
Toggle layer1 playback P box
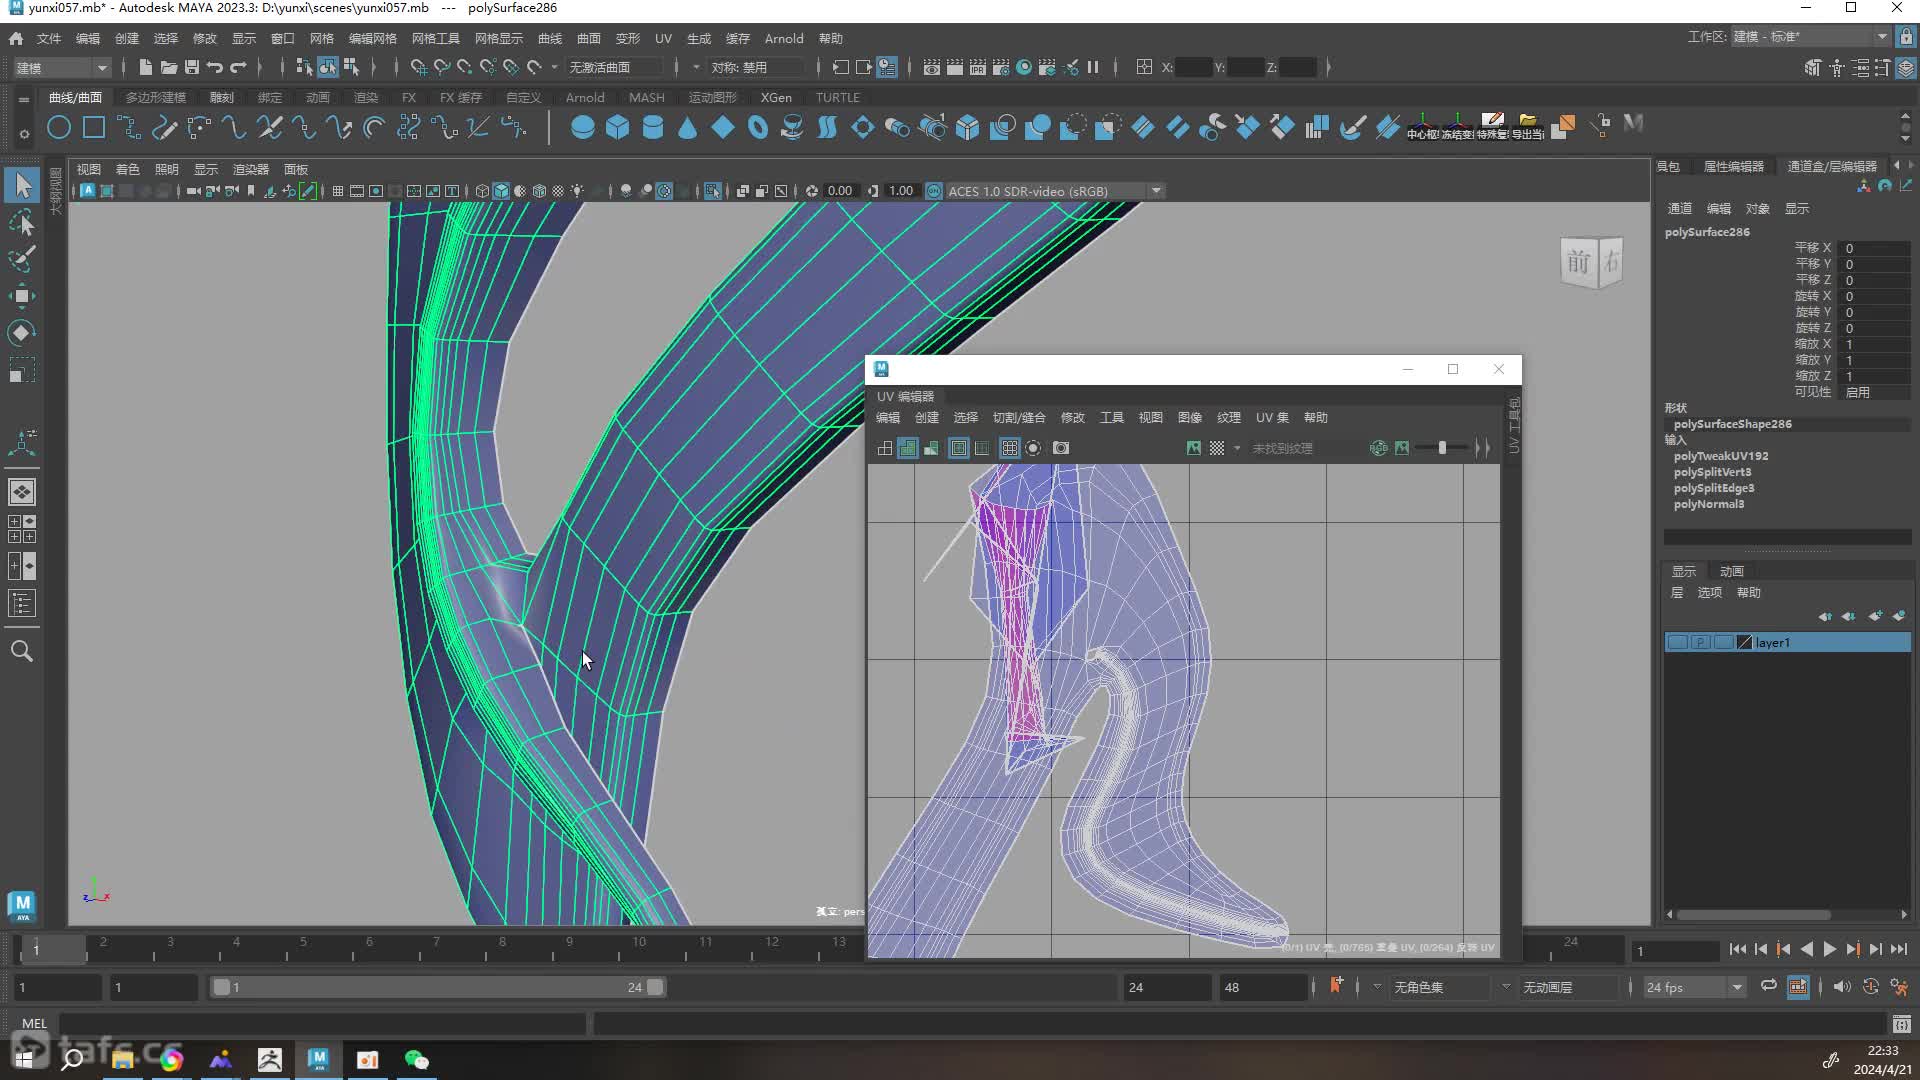tap(1701, 643)
